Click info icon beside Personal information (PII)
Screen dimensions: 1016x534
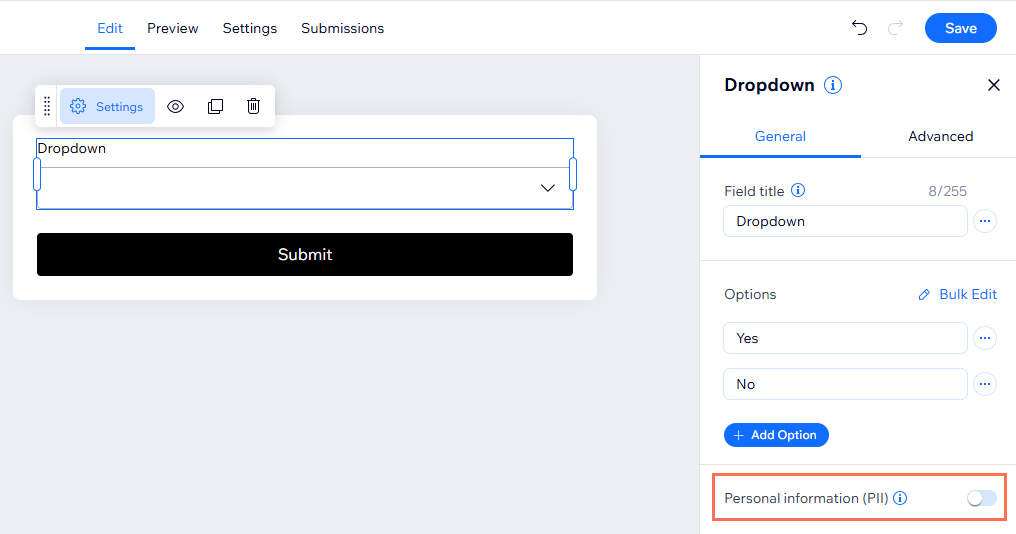900,498
